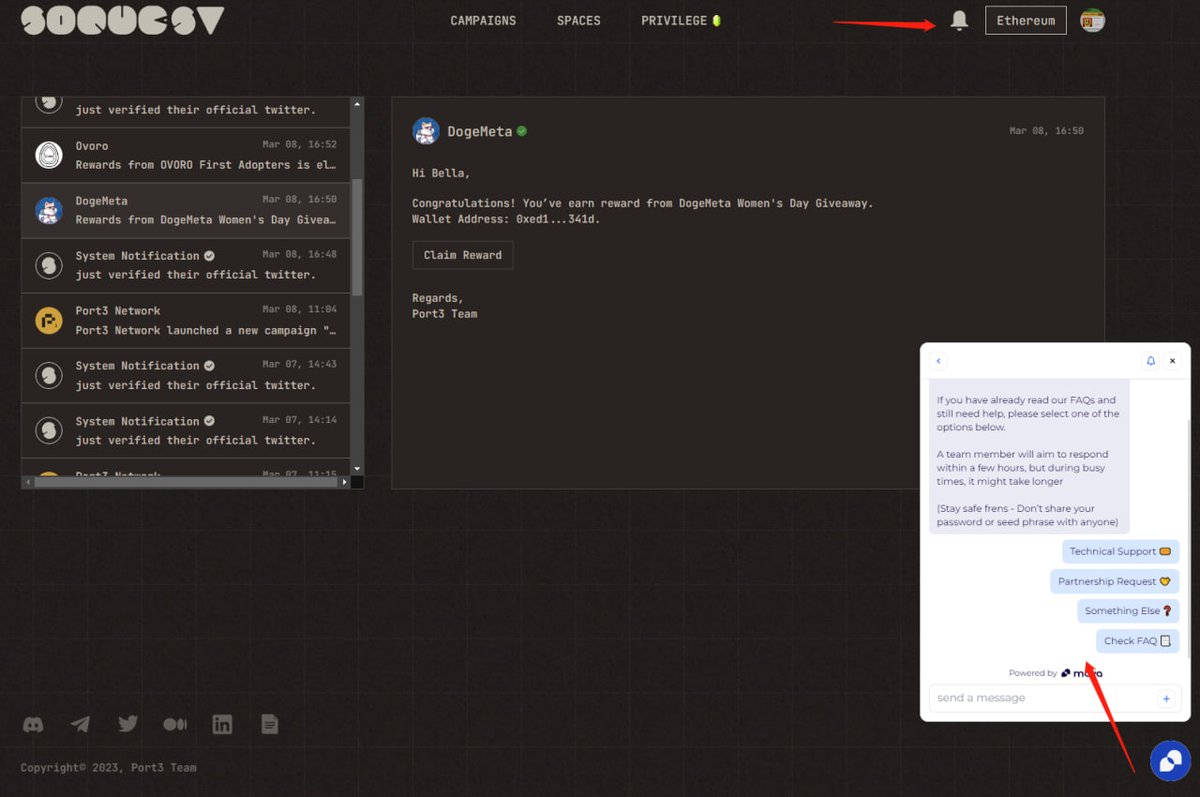Open the Ethereum network selector

click(x=1025, y=20)
